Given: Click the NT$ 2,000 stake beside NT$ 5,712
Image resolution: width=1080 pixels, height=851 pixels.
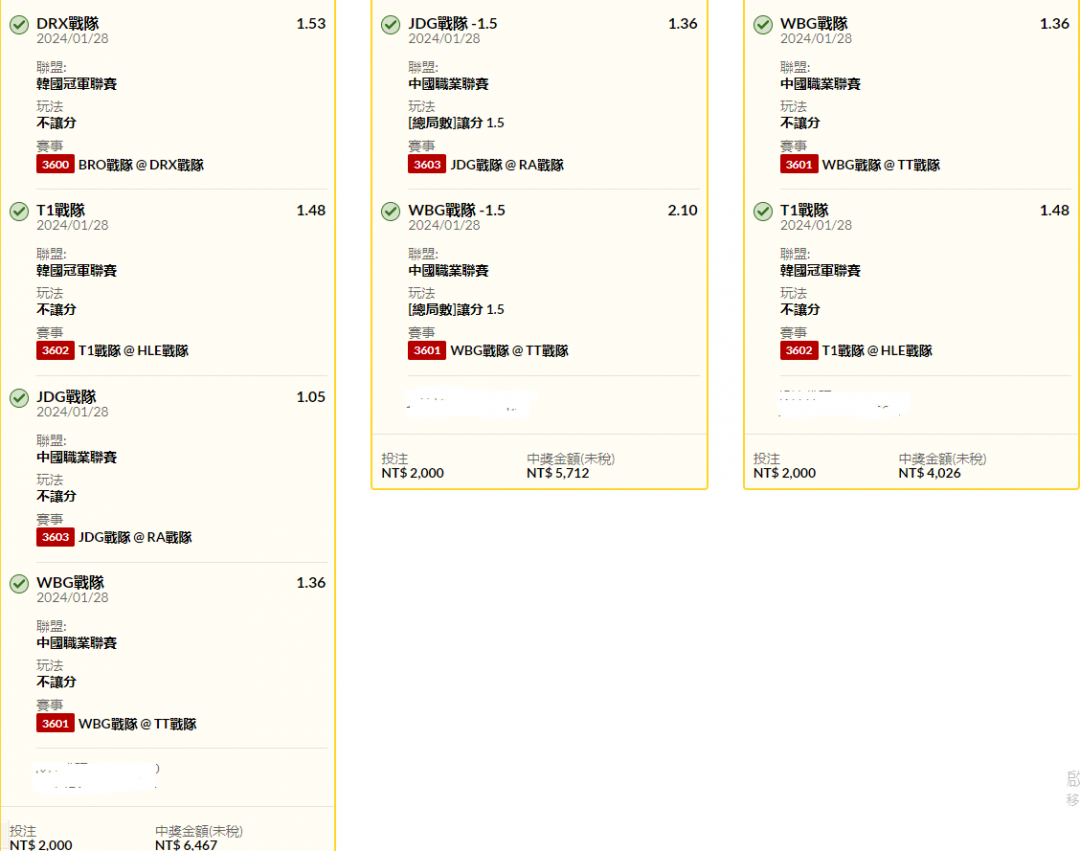Looking at the screenshot, I should 413,473.
